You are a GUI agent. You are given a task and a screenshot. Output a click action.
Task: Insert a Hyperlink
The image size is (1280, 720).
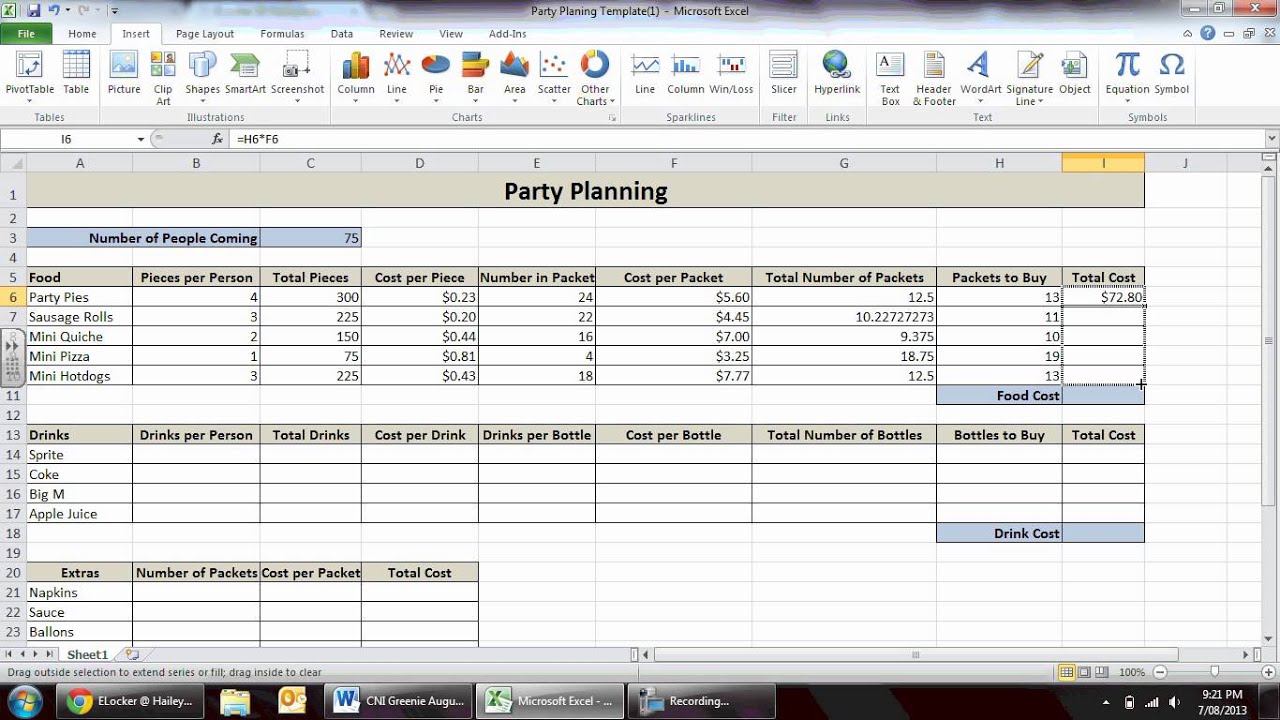point(837,74)
